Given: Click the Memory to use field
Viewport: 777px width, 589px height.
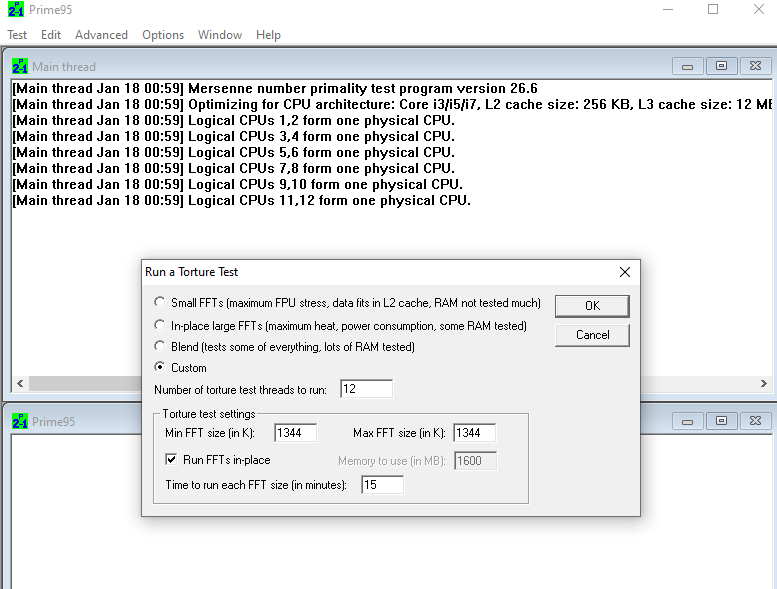Looking at the screenshot, I should tap(475, 461).
